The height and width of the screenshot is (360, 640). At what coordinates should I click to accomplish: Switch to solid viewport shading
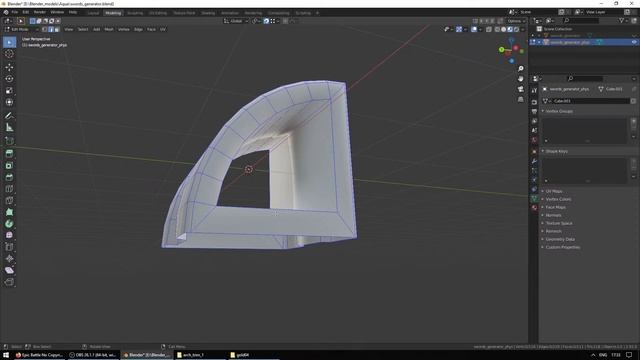[504, 29]
